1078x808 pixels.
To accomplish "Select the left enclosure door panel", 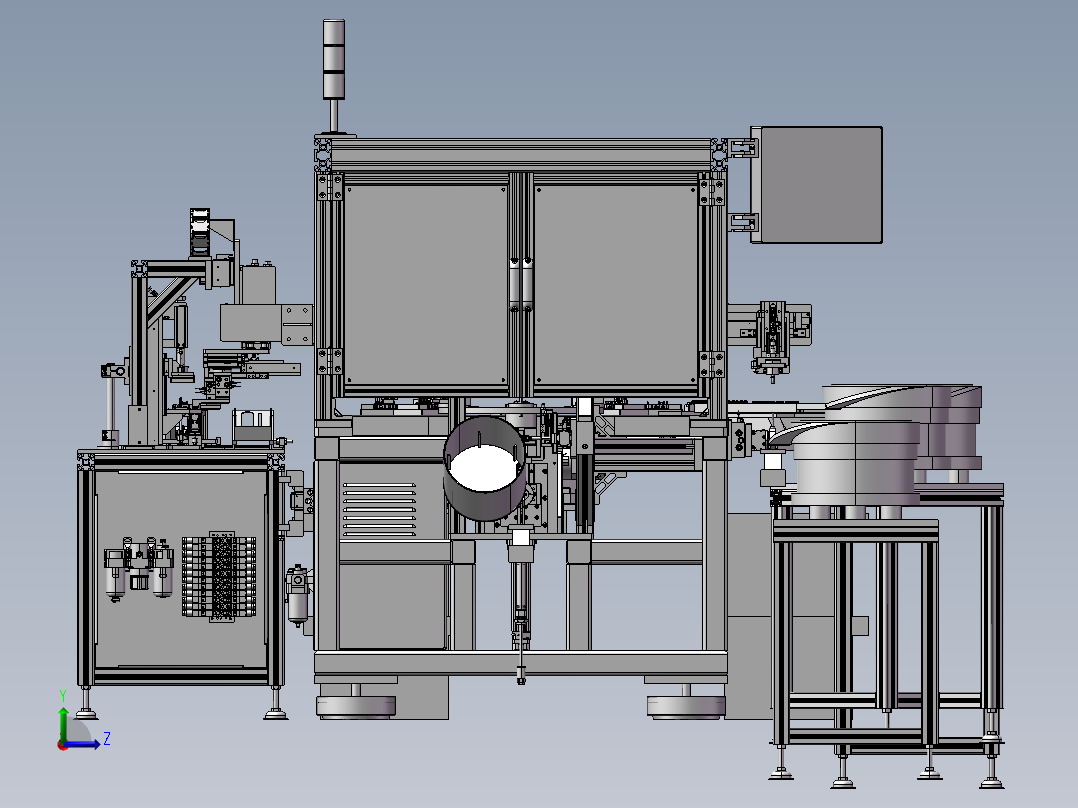I will [x=426, y=285].
